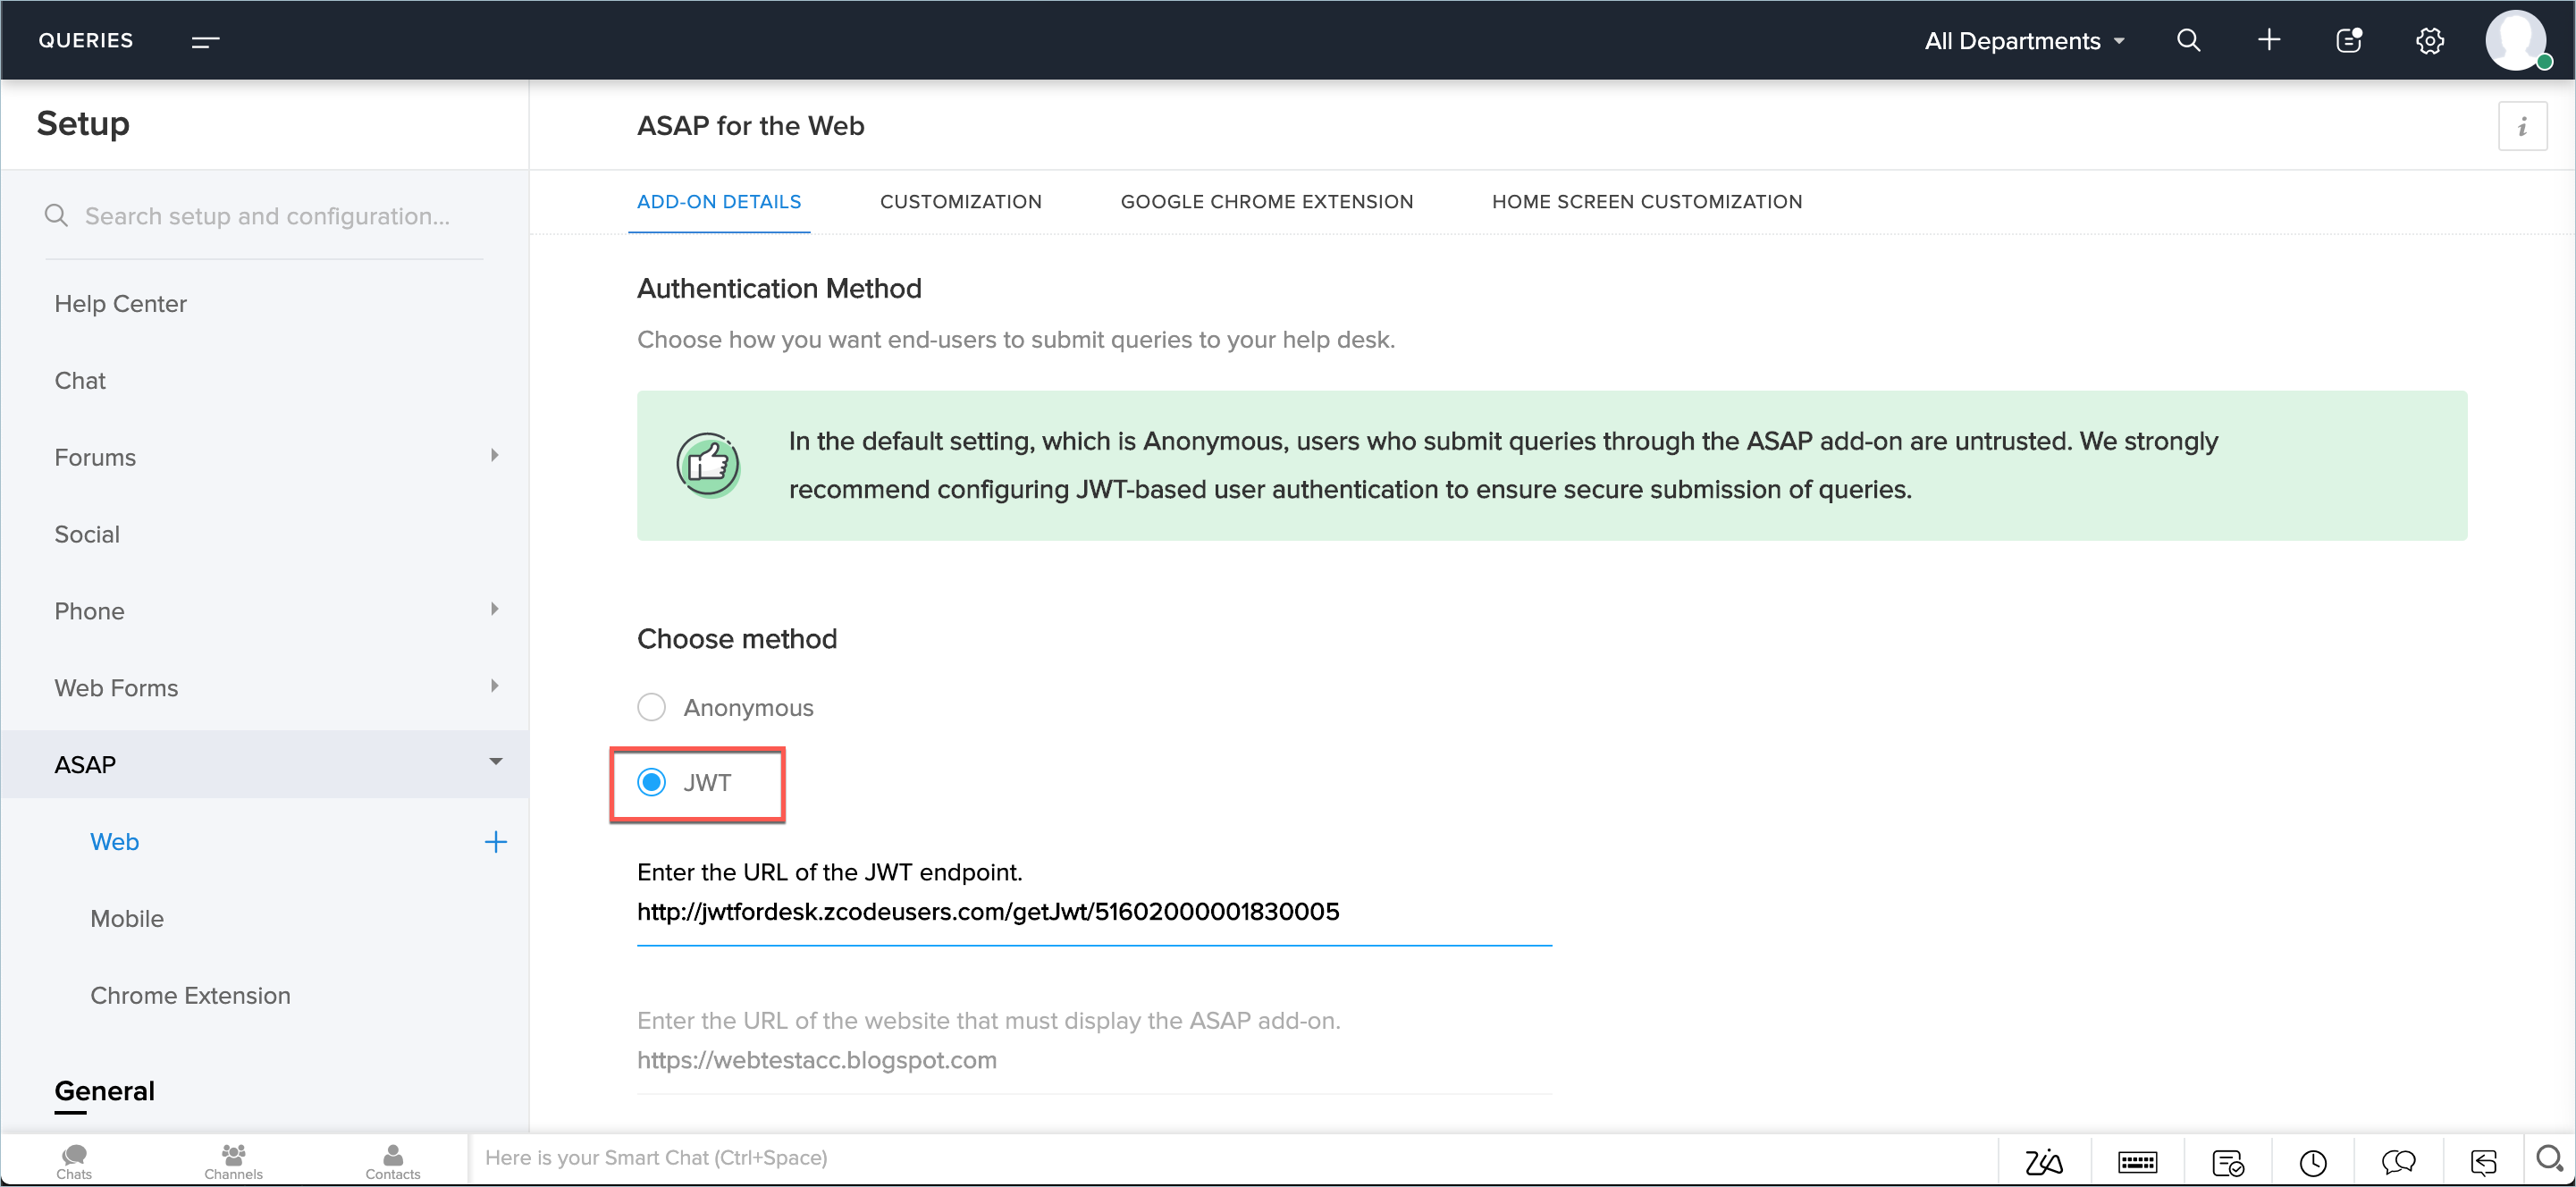The width and height of the screenshot is (2576, 1187).
Task: Open the notifications icon in top bar
Action: [x=2348, y=40]
